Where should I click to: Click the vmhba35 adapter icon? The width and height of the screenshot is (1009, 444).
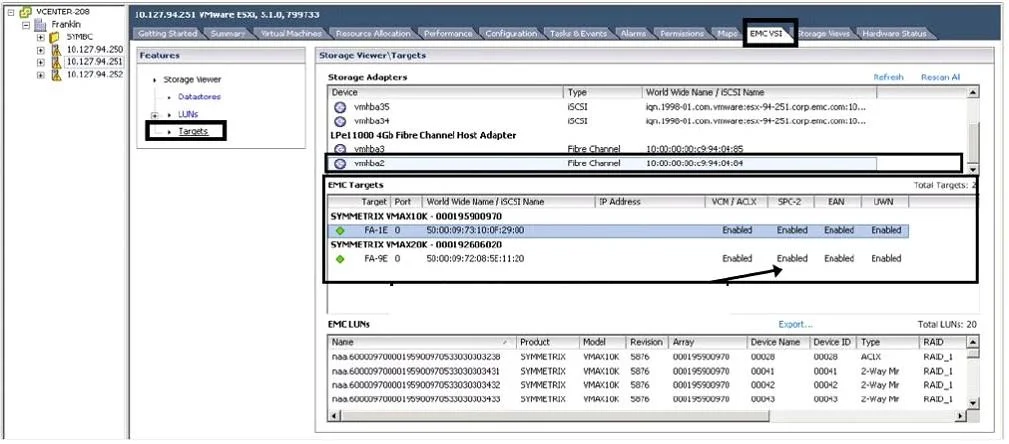[340, 107]
